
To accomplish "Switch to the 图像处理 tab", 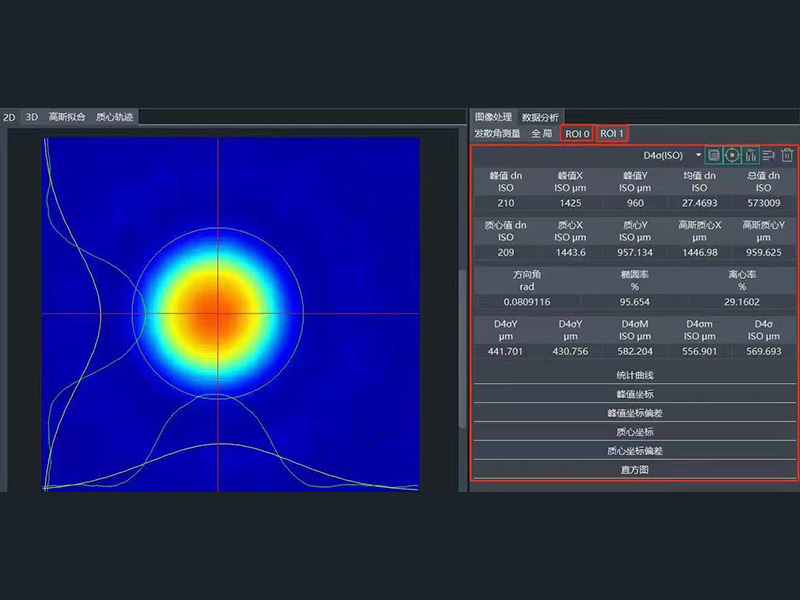I will (x=493, y=117).
